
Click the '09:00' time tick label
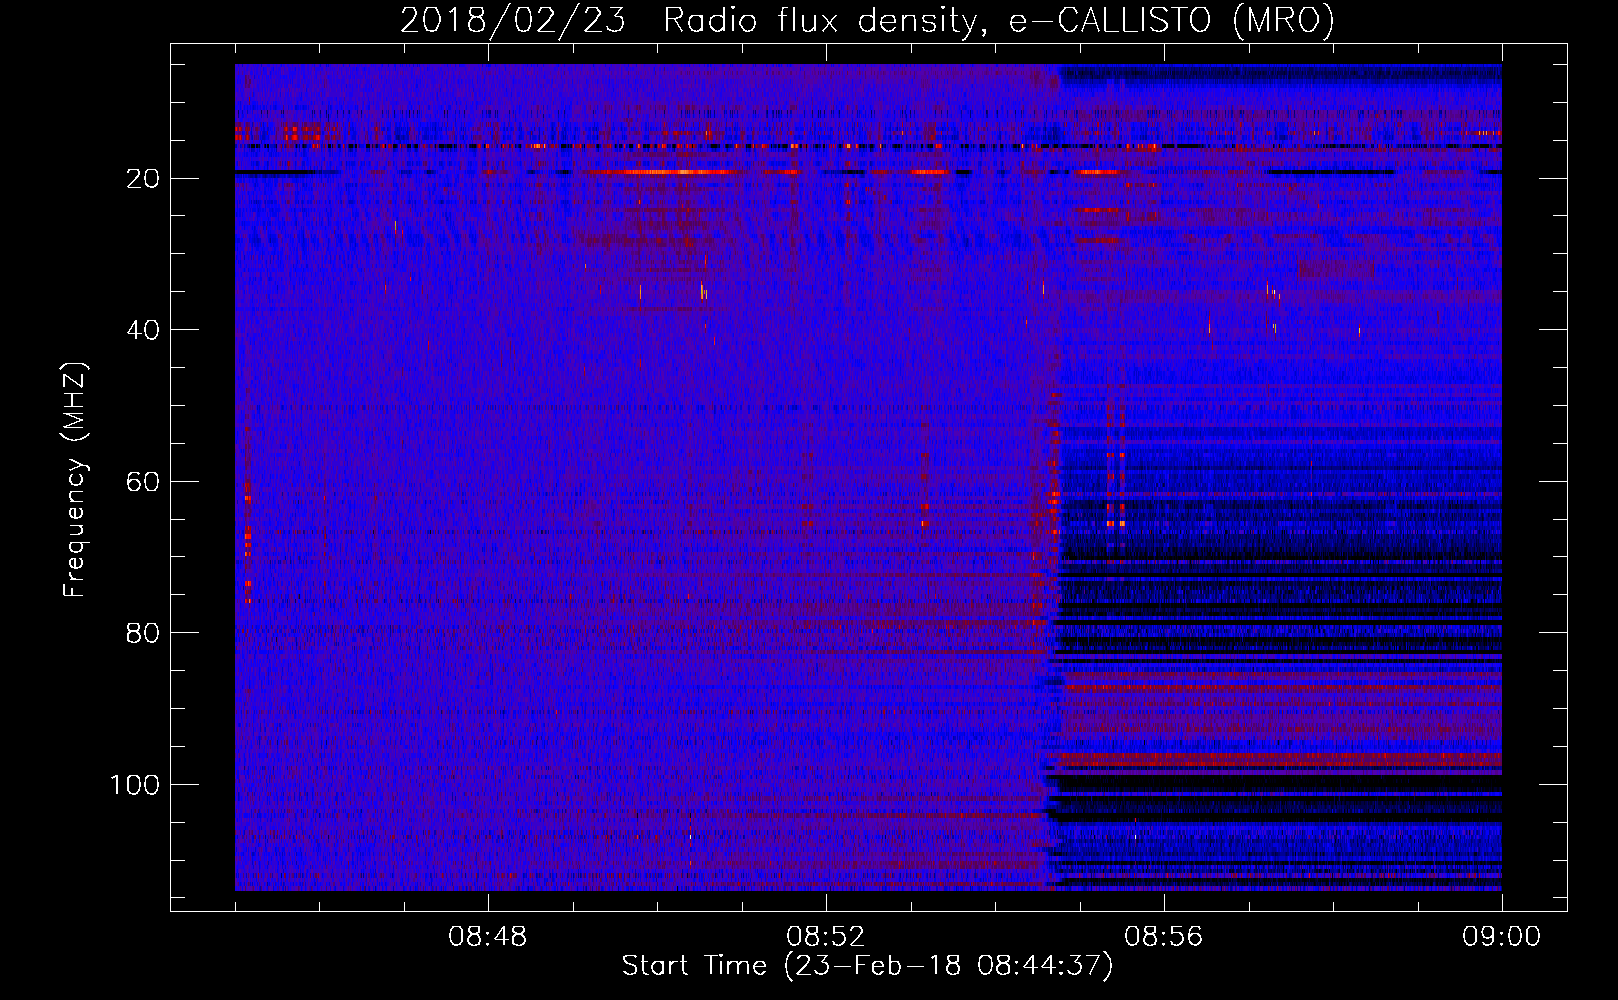(1501, 937)
